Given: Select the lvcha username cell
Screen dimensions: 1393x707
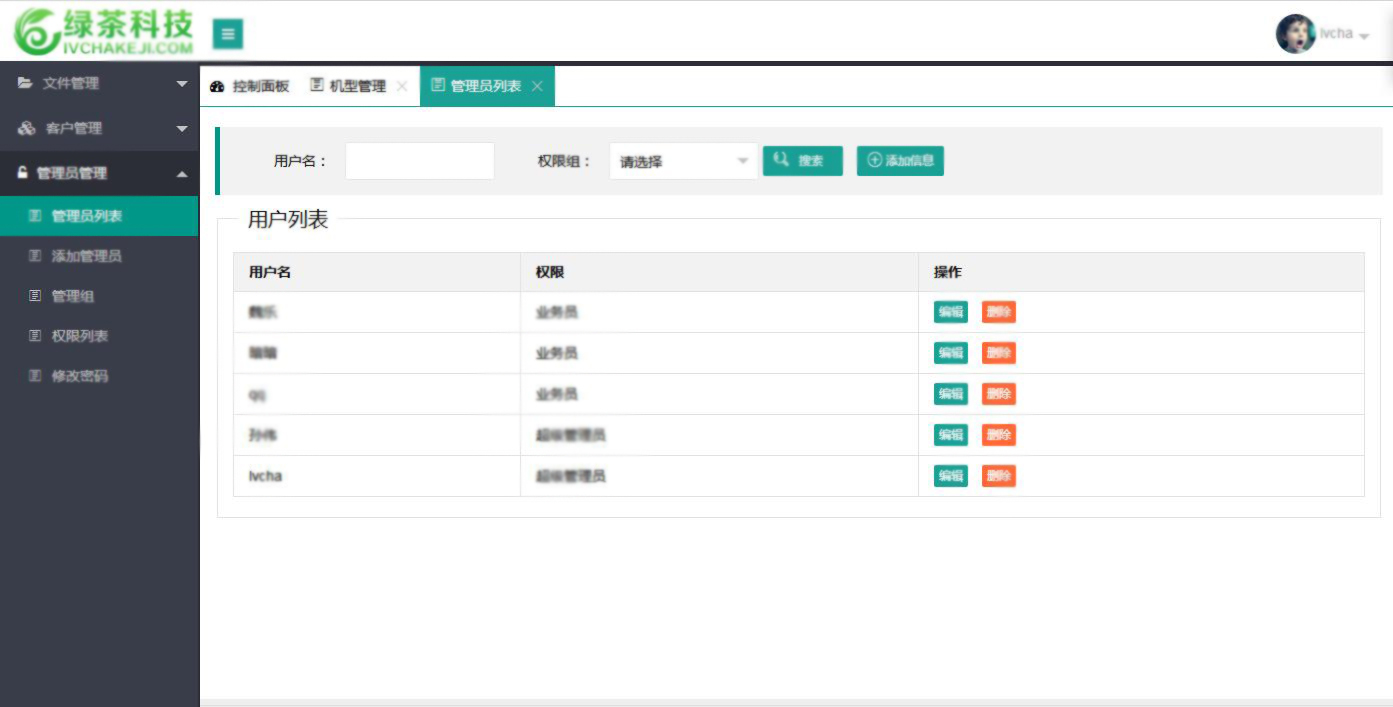Looking at the screenshot, I should tap(377, 476).
